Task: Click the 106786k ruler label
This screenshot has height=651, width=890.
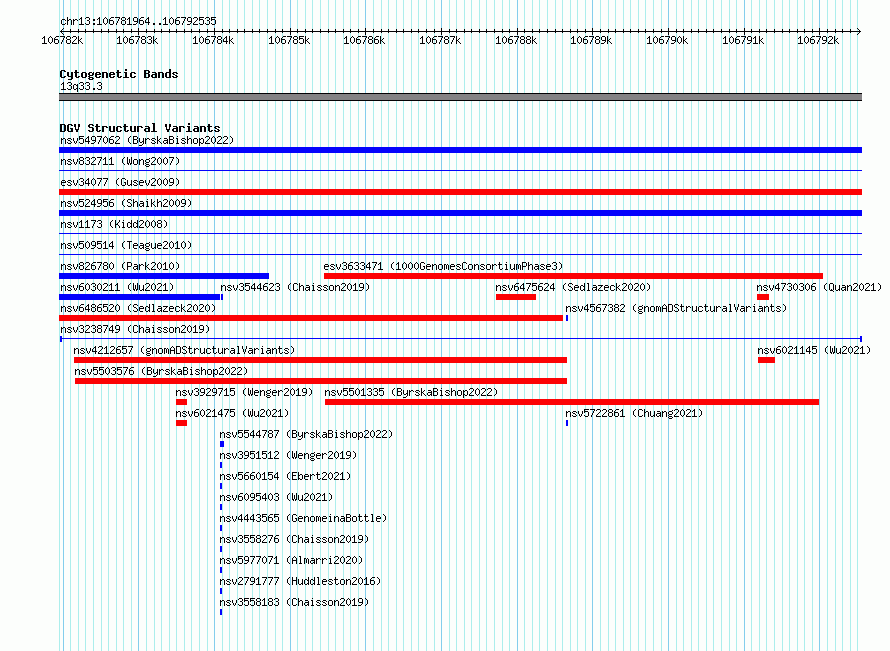Action: [364, 40]
